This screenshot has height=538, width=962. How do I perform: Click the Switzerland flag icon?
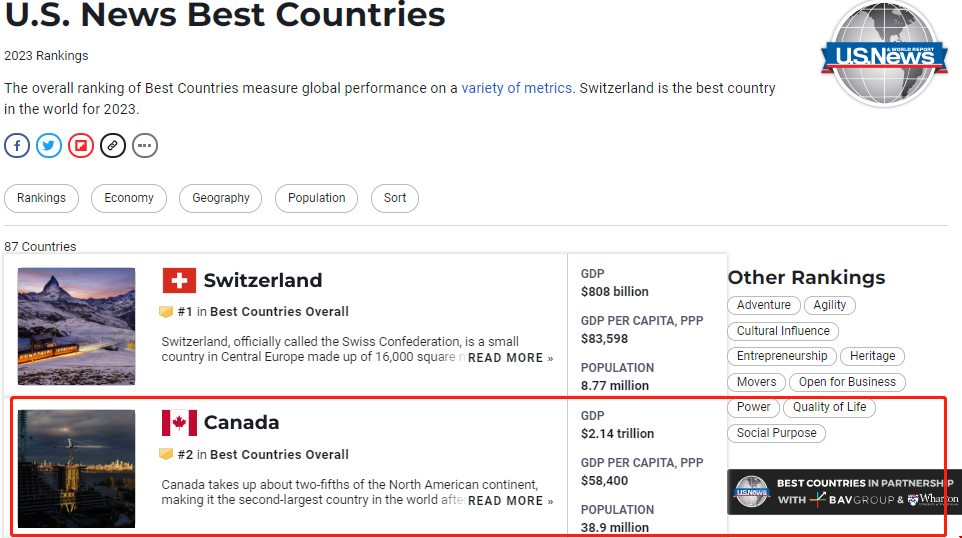pos(179,281)
